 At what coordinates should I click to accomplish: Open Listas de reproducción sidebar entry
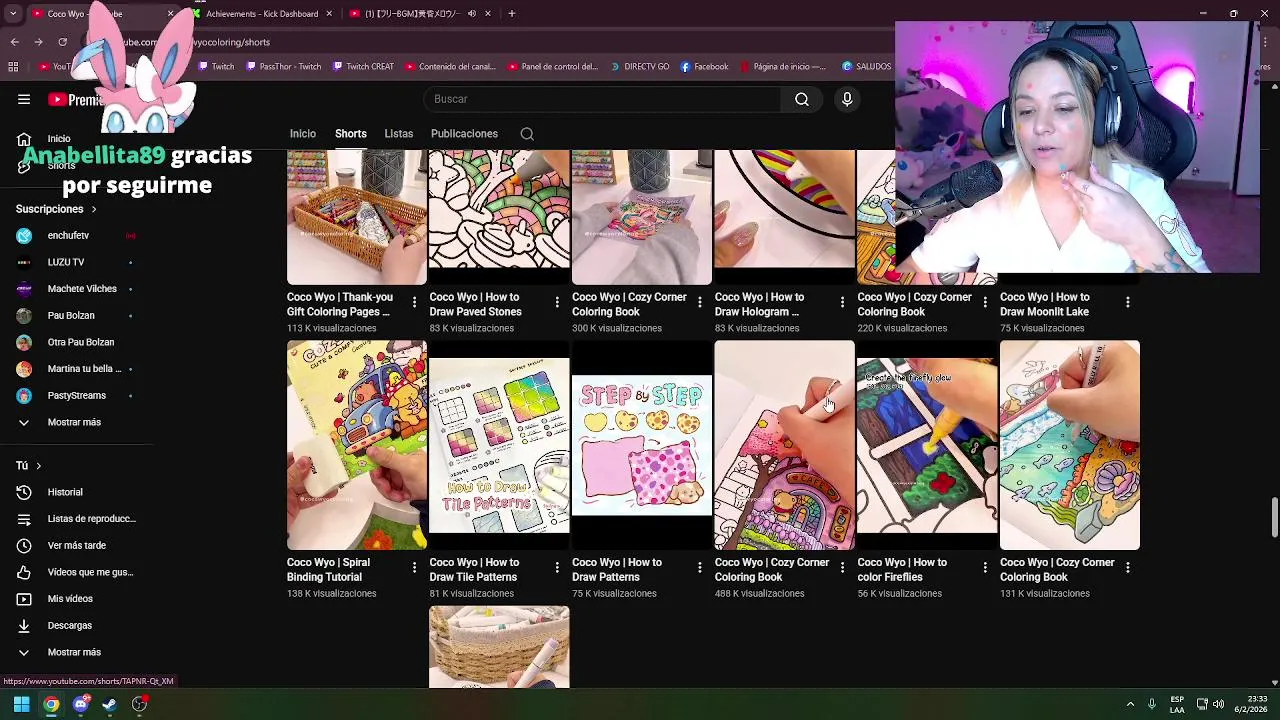[x=76, y=519]
